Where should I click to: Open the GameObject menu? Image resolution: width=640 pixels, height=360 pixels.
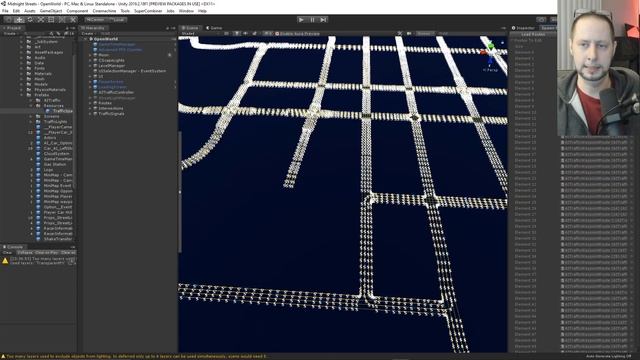(x=51, y=11)
